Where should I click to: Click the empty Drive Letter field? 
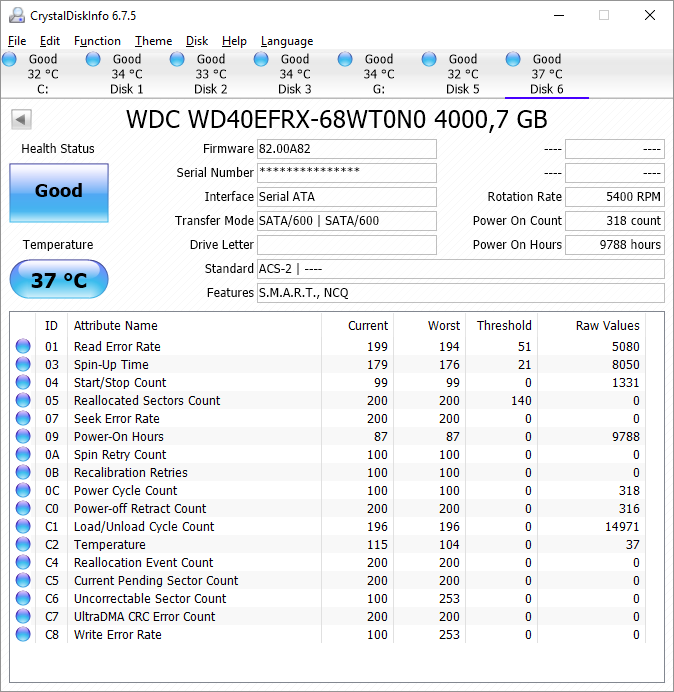(347, 244)
